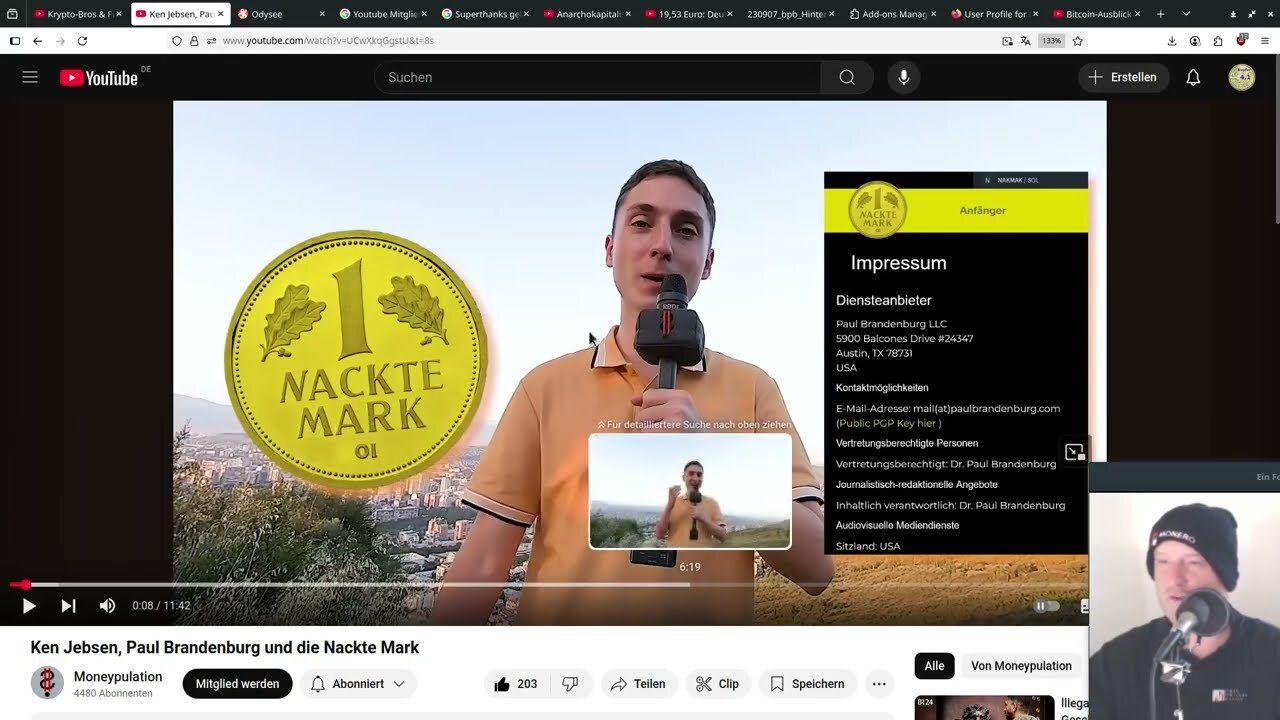The image size is (1280, 720).
Task: Select Von Moneypulation filter chip
Action: pyautogui.click(x=1021, y=666)
